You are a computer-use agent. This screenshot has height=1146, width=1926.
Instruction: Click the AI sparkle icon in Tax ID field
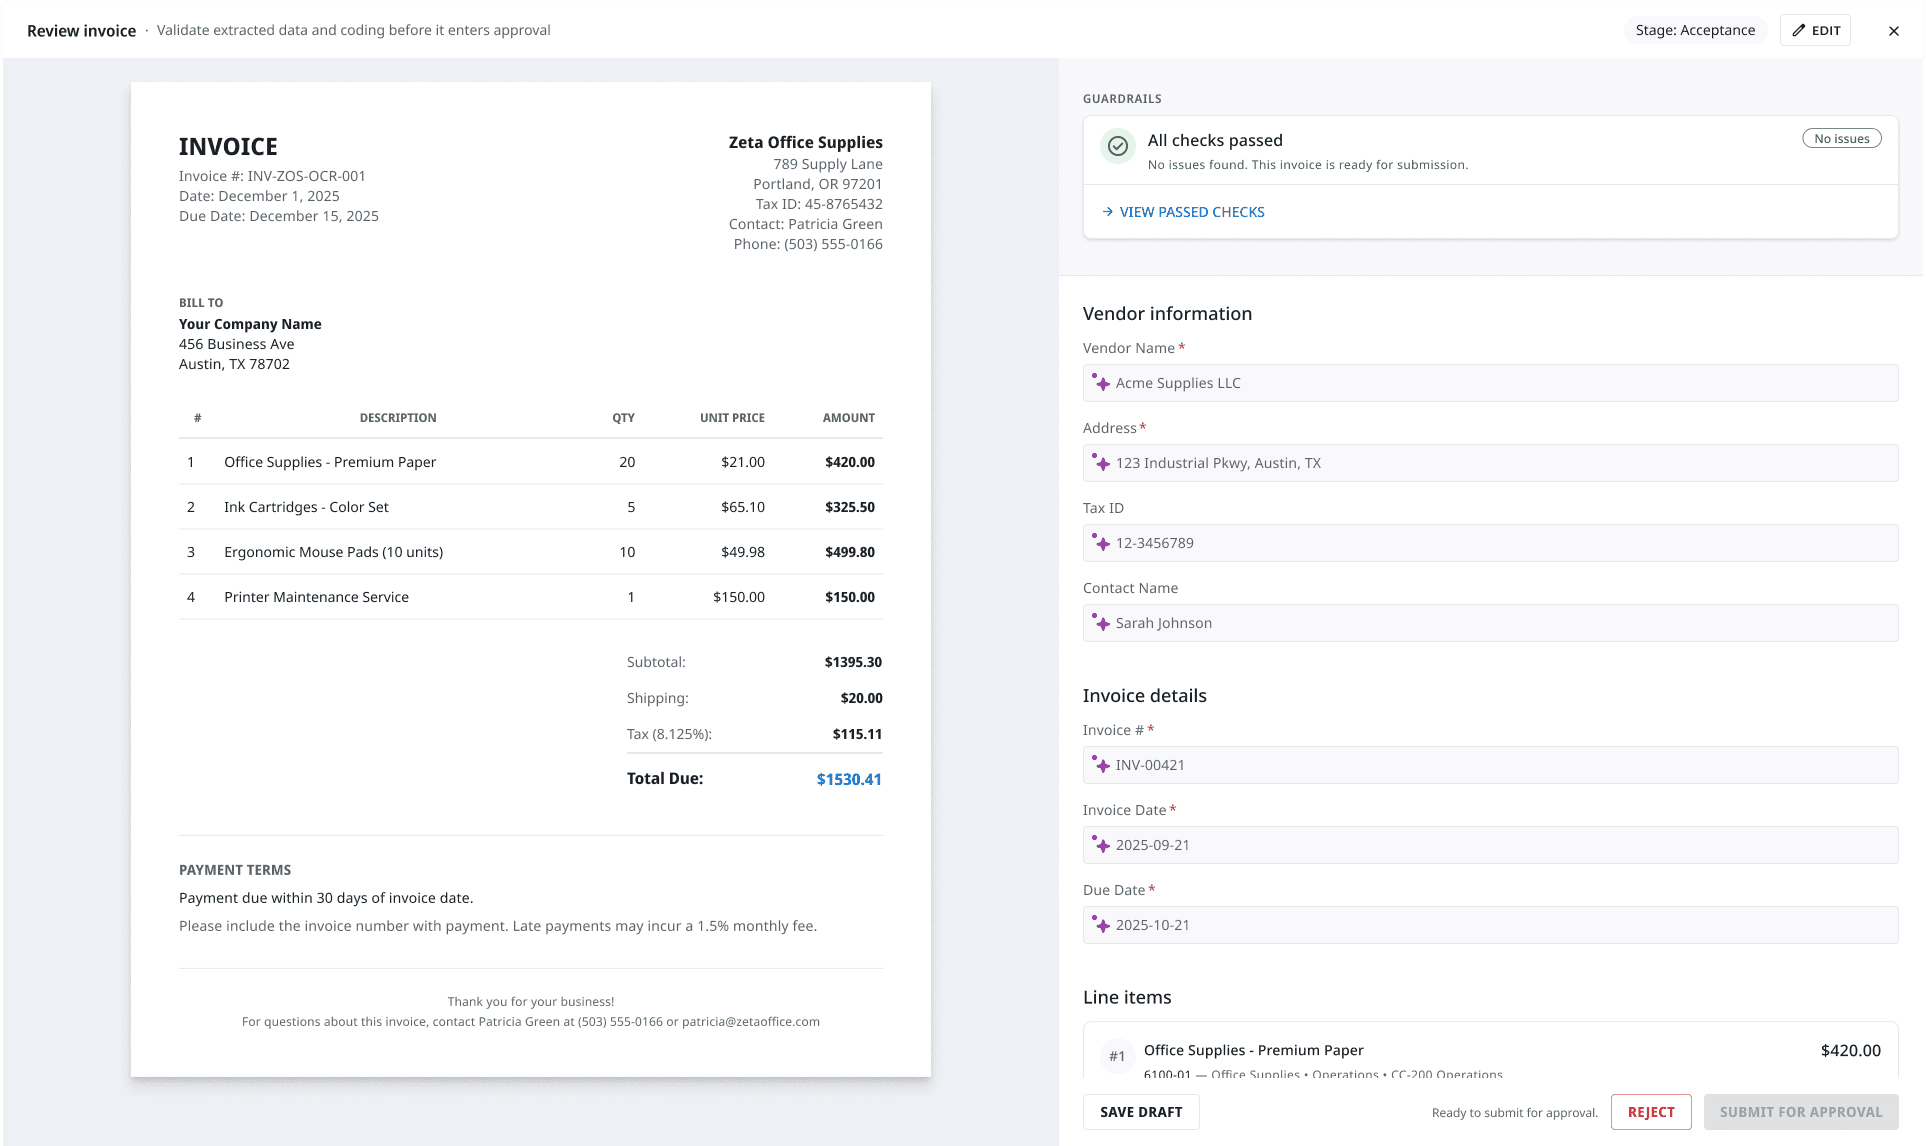1101,542
